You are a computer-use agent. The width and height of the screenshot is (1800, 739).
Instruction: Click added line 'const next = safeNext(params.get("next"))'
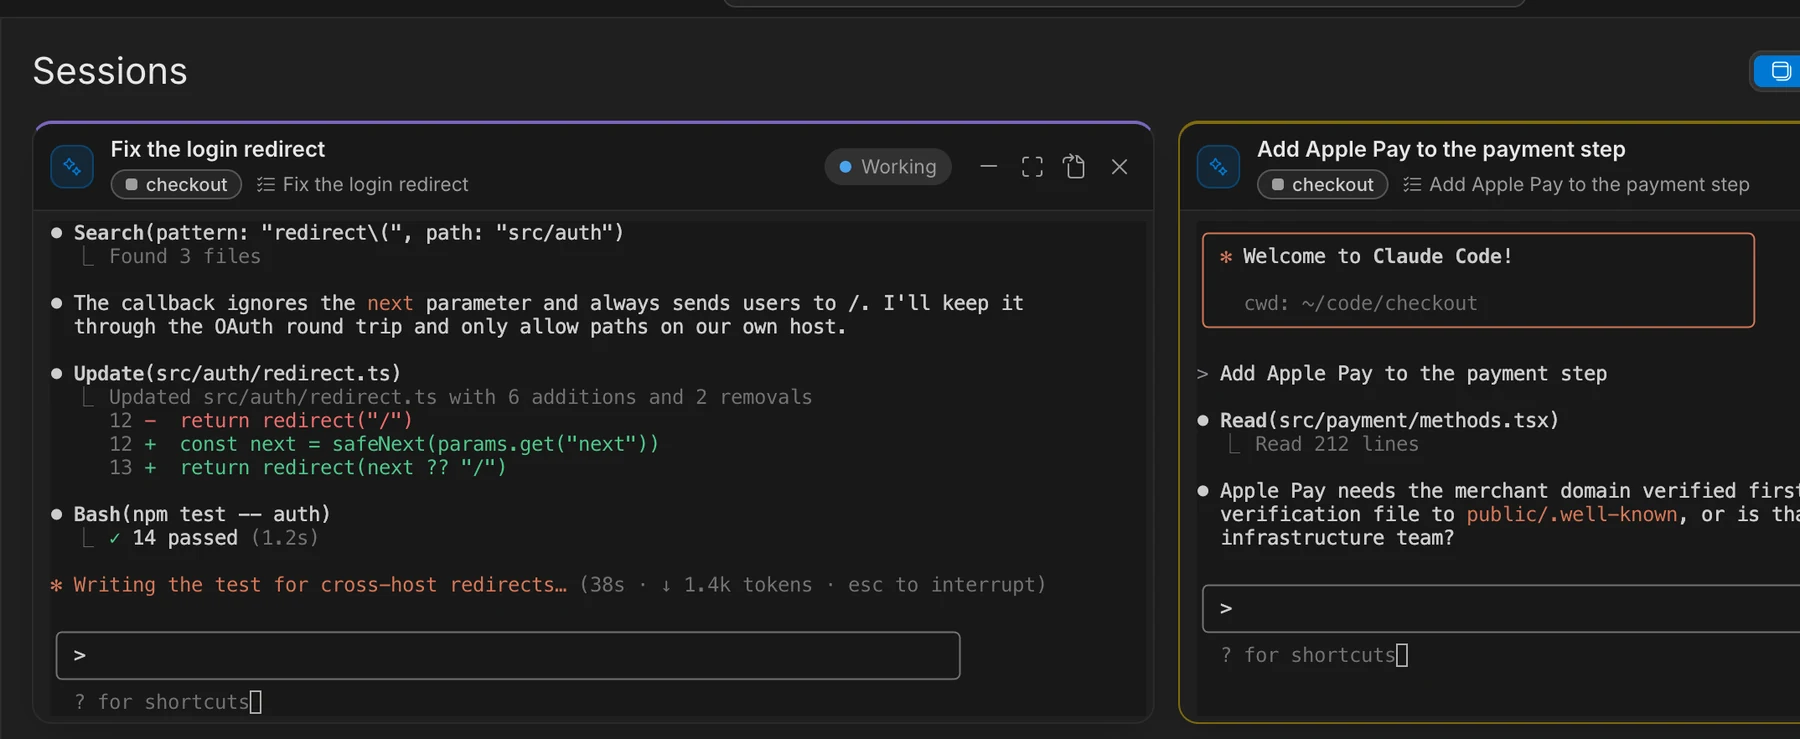click(419, 444)
